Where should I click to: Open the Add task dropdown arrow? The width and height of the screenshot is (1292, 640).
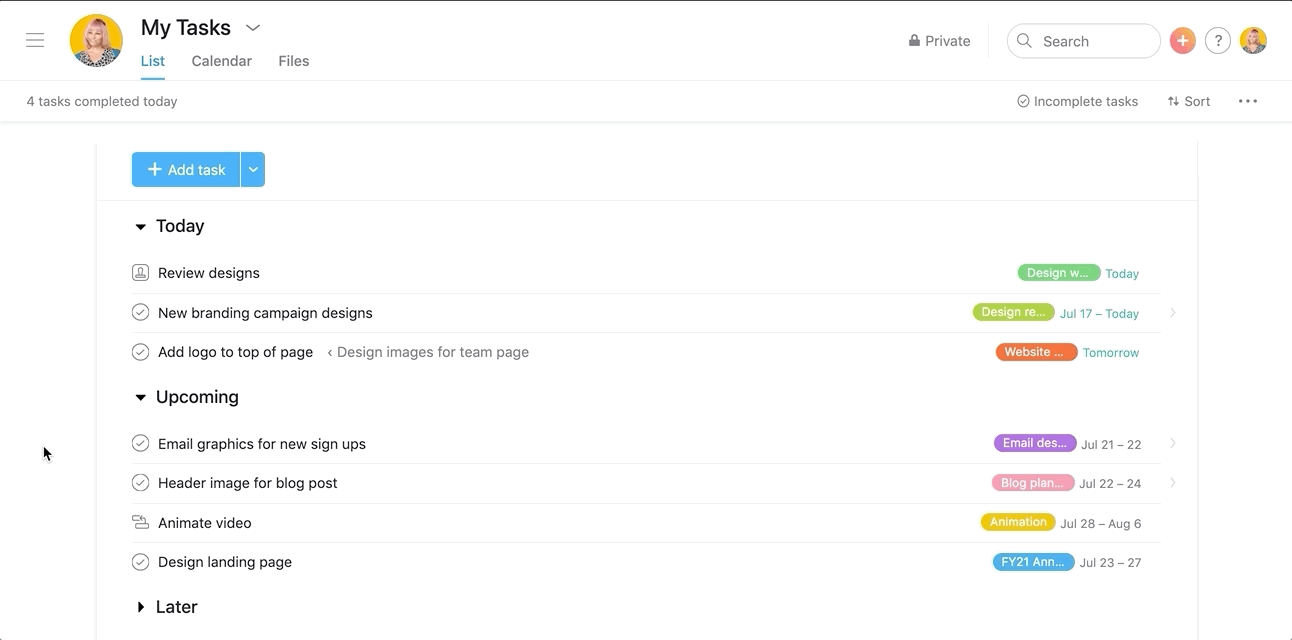[x=253, y=170]
